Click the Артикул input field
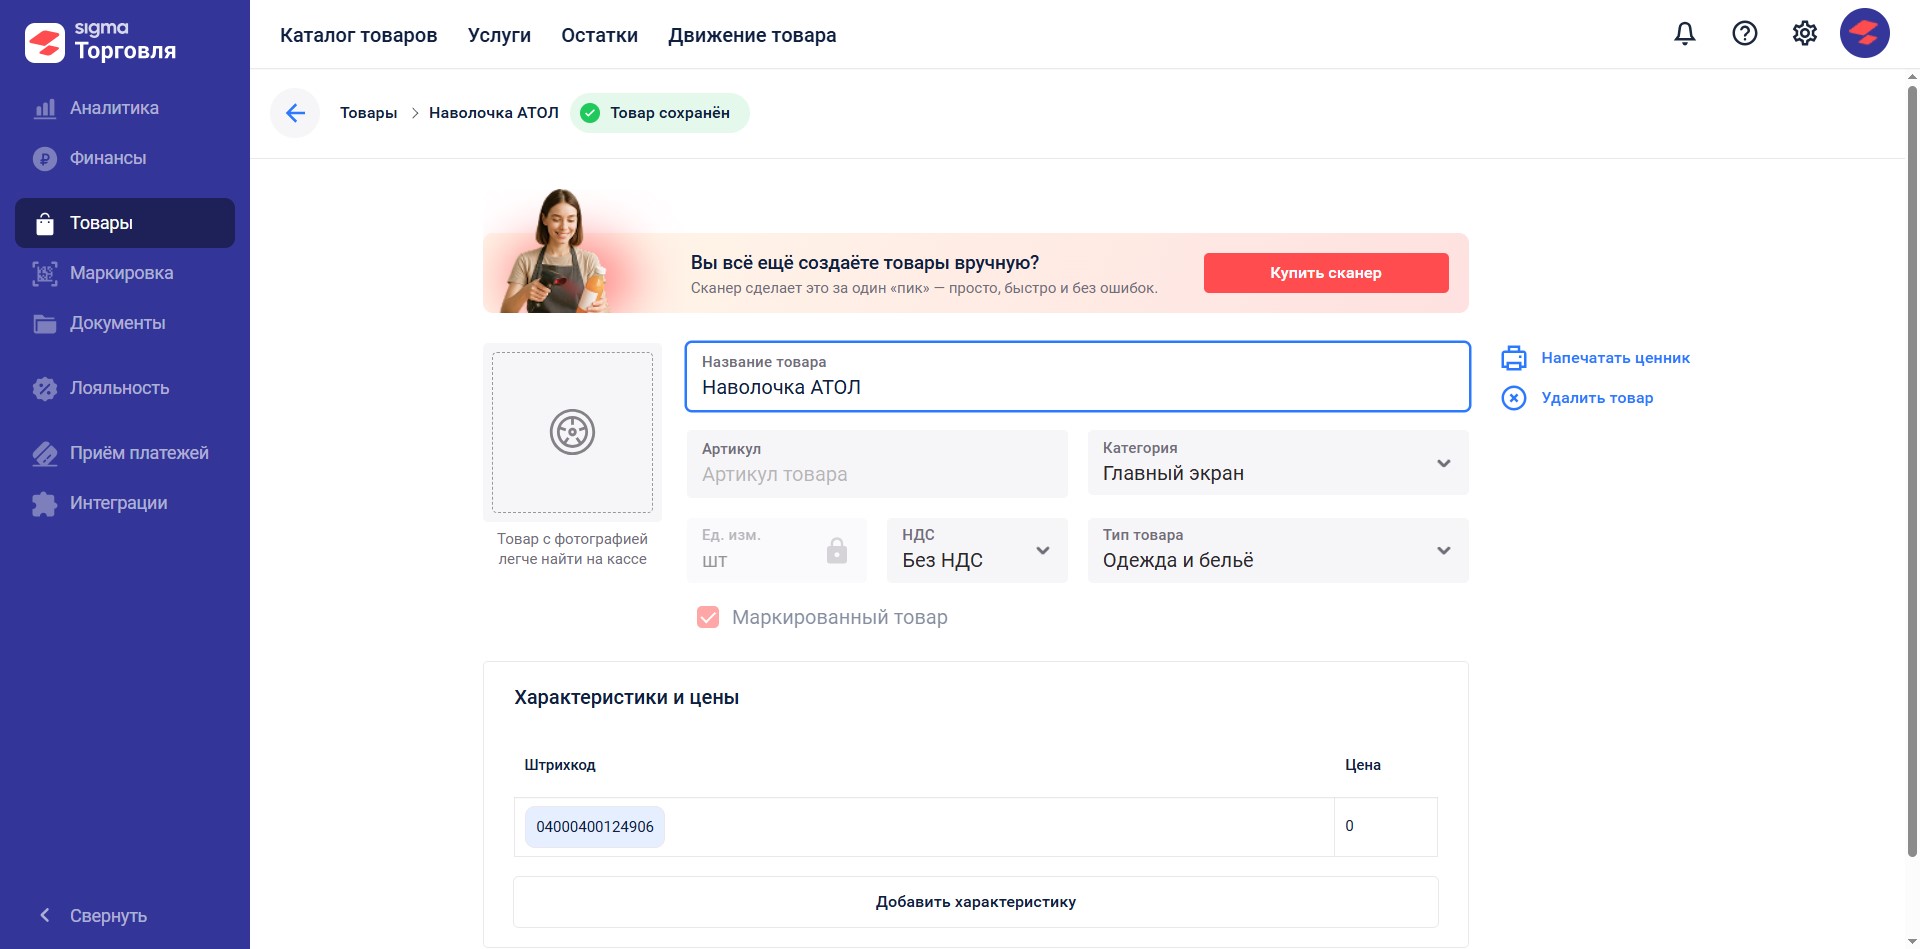Screen dimensions: 1920x949 tap(877, 463)
